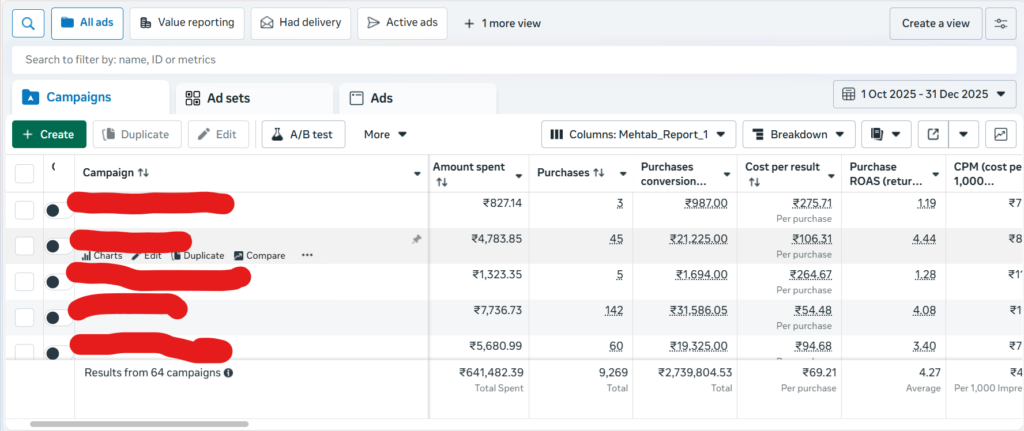Click the export/share arrow icon
The height and width of the screenshot is (431, 1024).
(933, 134)
